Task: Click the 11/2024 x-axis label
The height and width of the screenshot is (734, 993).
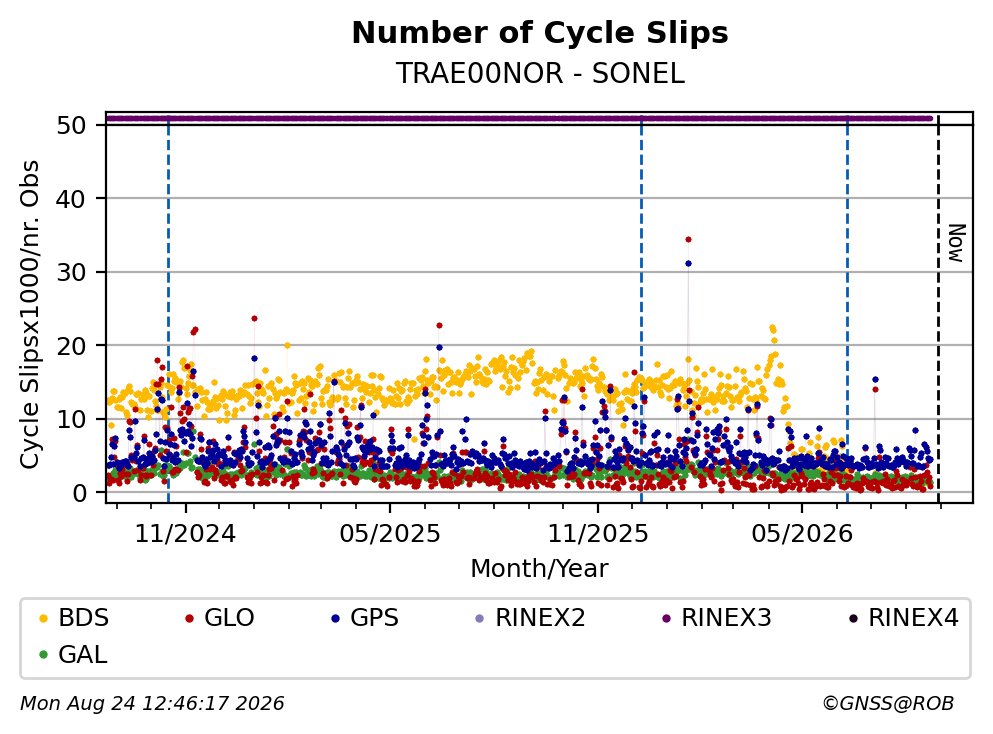Action: click(185, 534)
